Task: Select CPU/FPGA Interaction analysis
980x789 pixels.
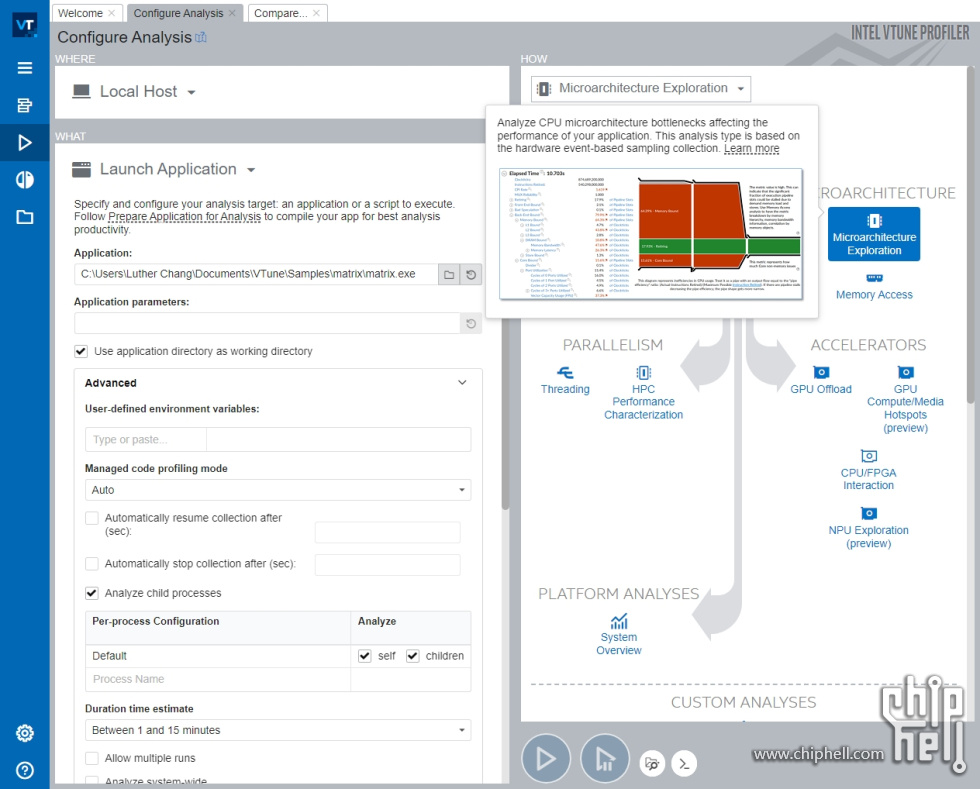Action: 868,470
